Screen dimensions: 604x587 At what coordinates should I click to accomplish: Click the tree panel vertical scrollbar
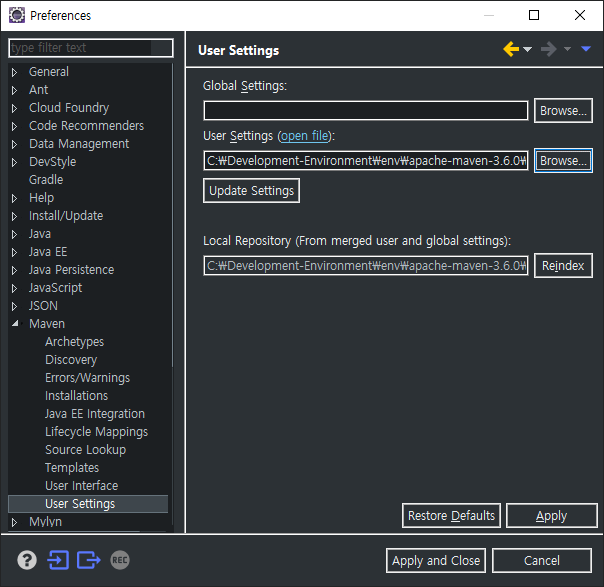172,216
